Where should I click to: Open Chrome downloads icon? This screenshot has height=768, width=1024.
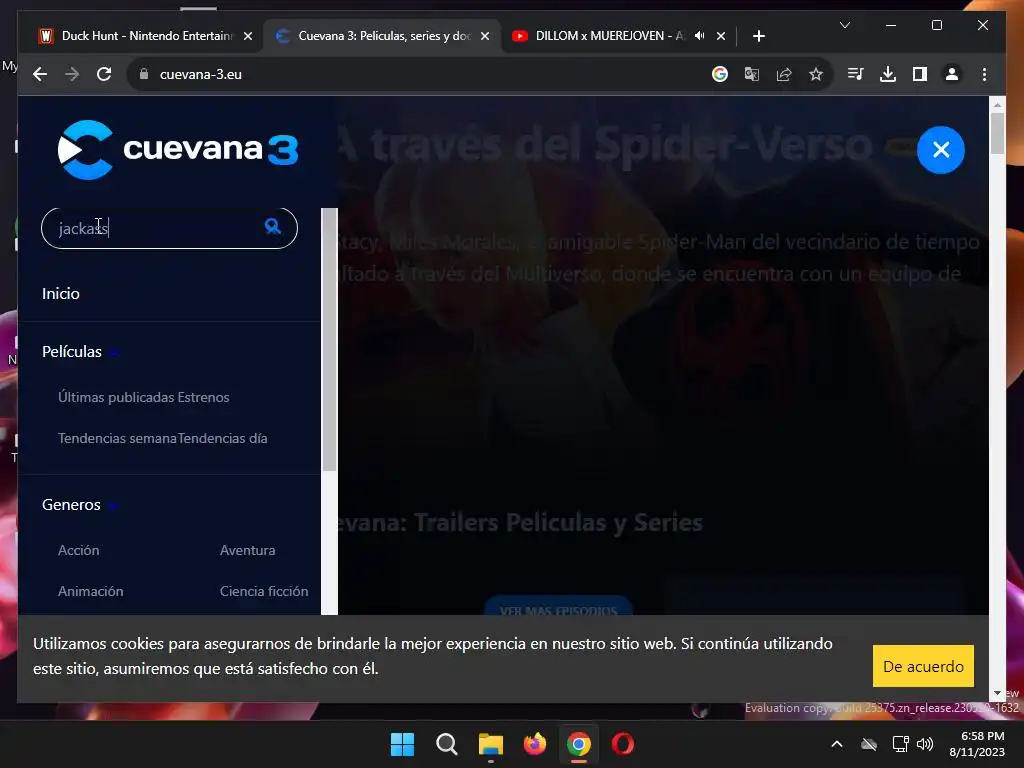(888, 74)
